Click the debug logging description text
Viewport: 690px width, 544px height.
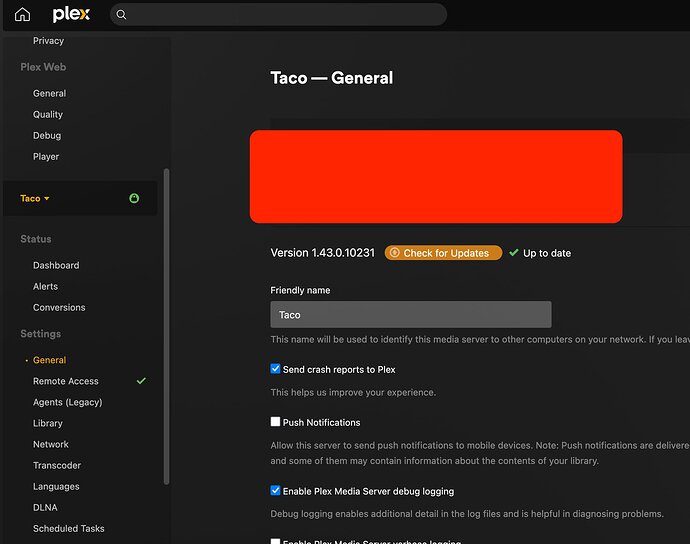click(x=467, y=514)
